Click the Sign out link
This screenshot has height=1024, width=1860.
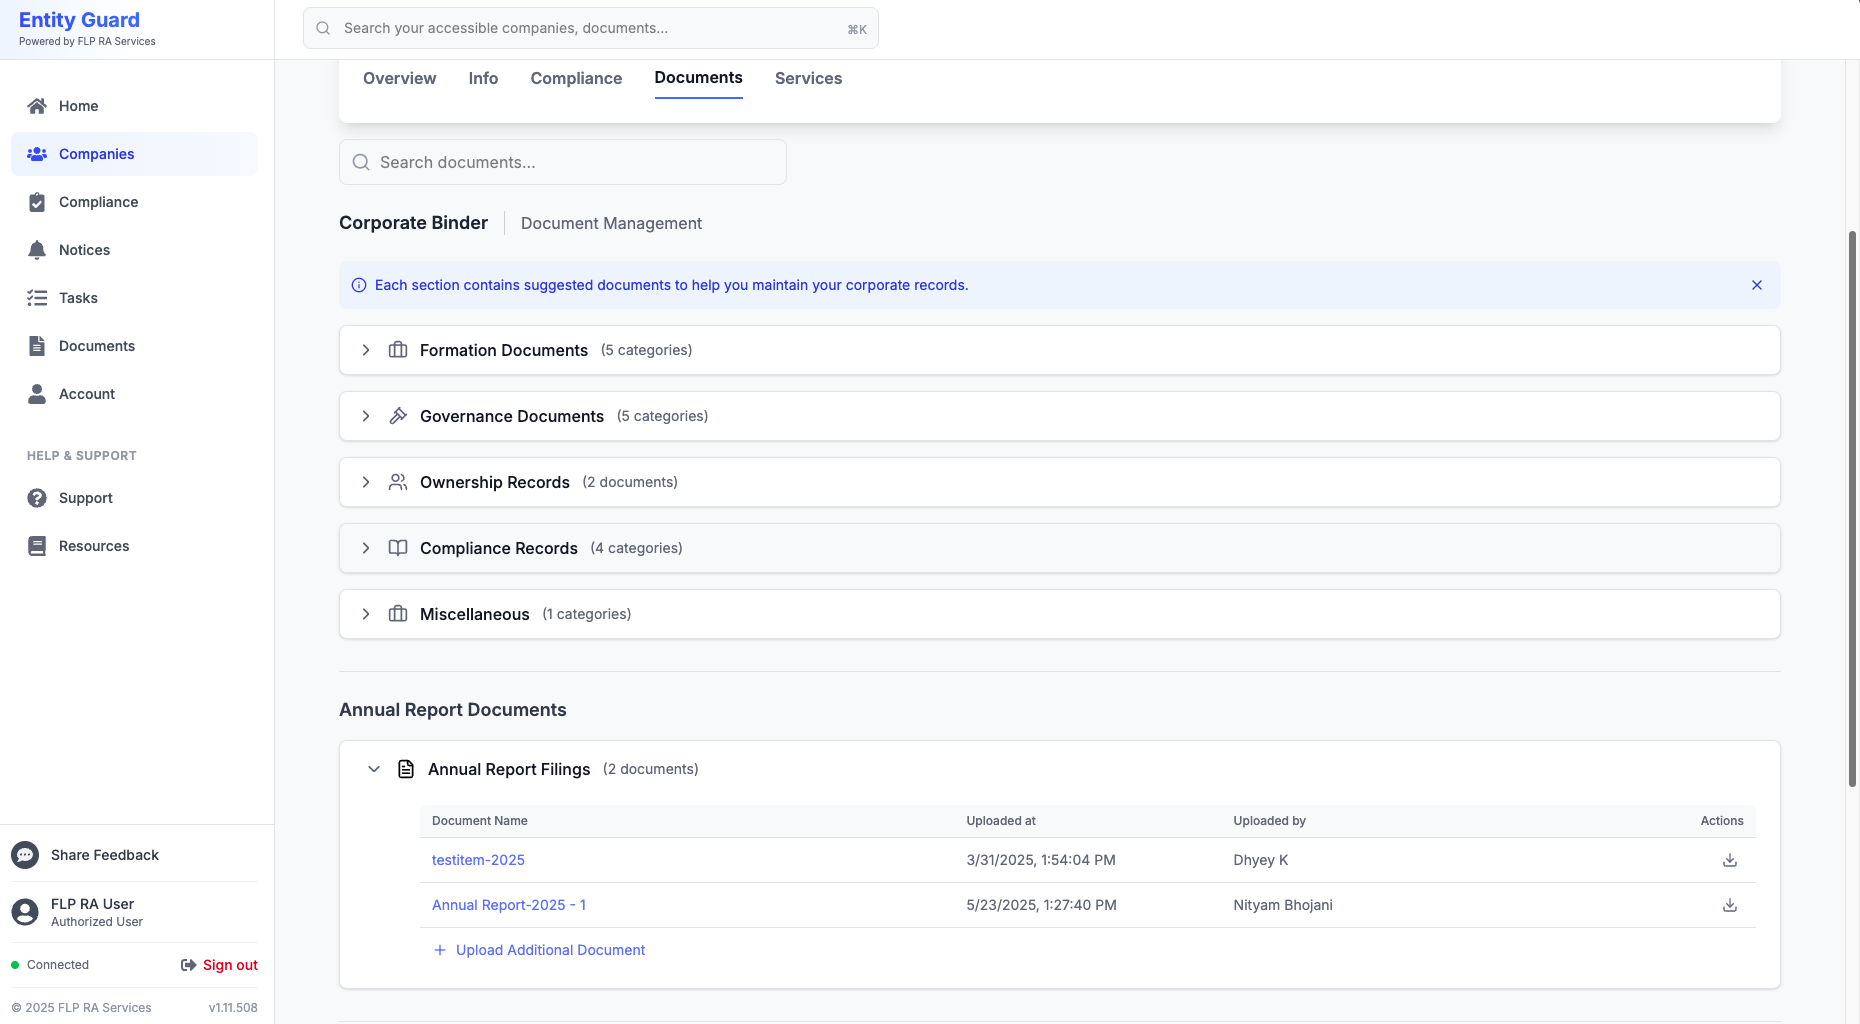230,965
